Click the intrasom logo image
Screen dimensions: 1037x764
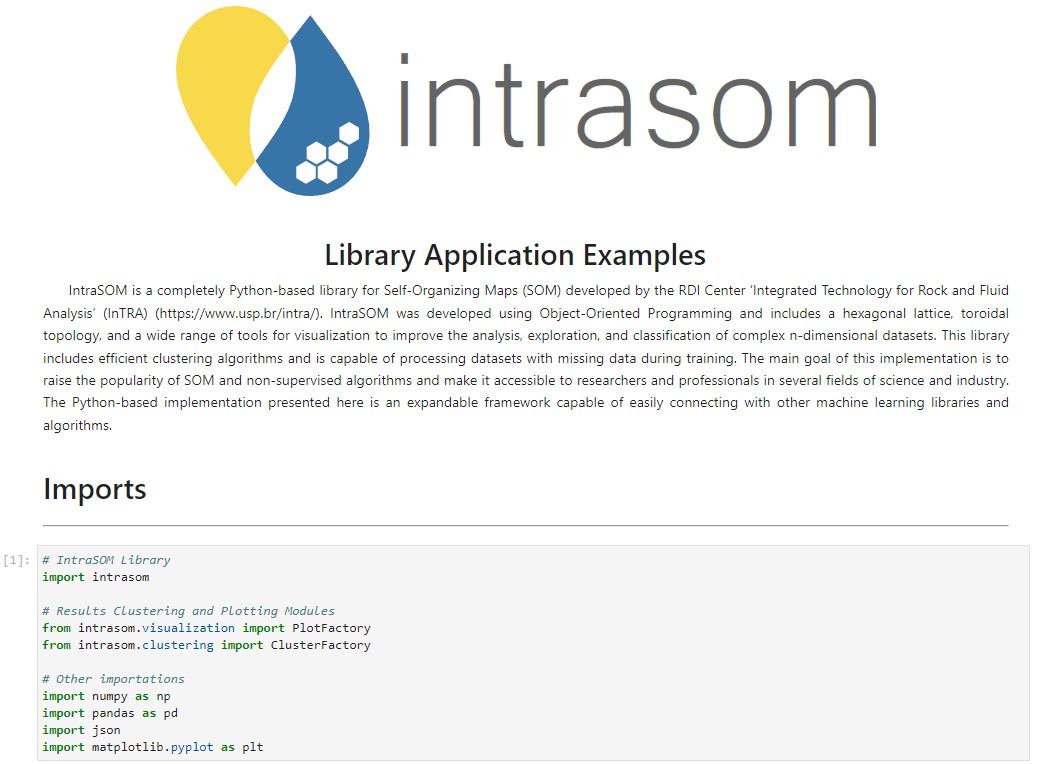pos(526,101)
